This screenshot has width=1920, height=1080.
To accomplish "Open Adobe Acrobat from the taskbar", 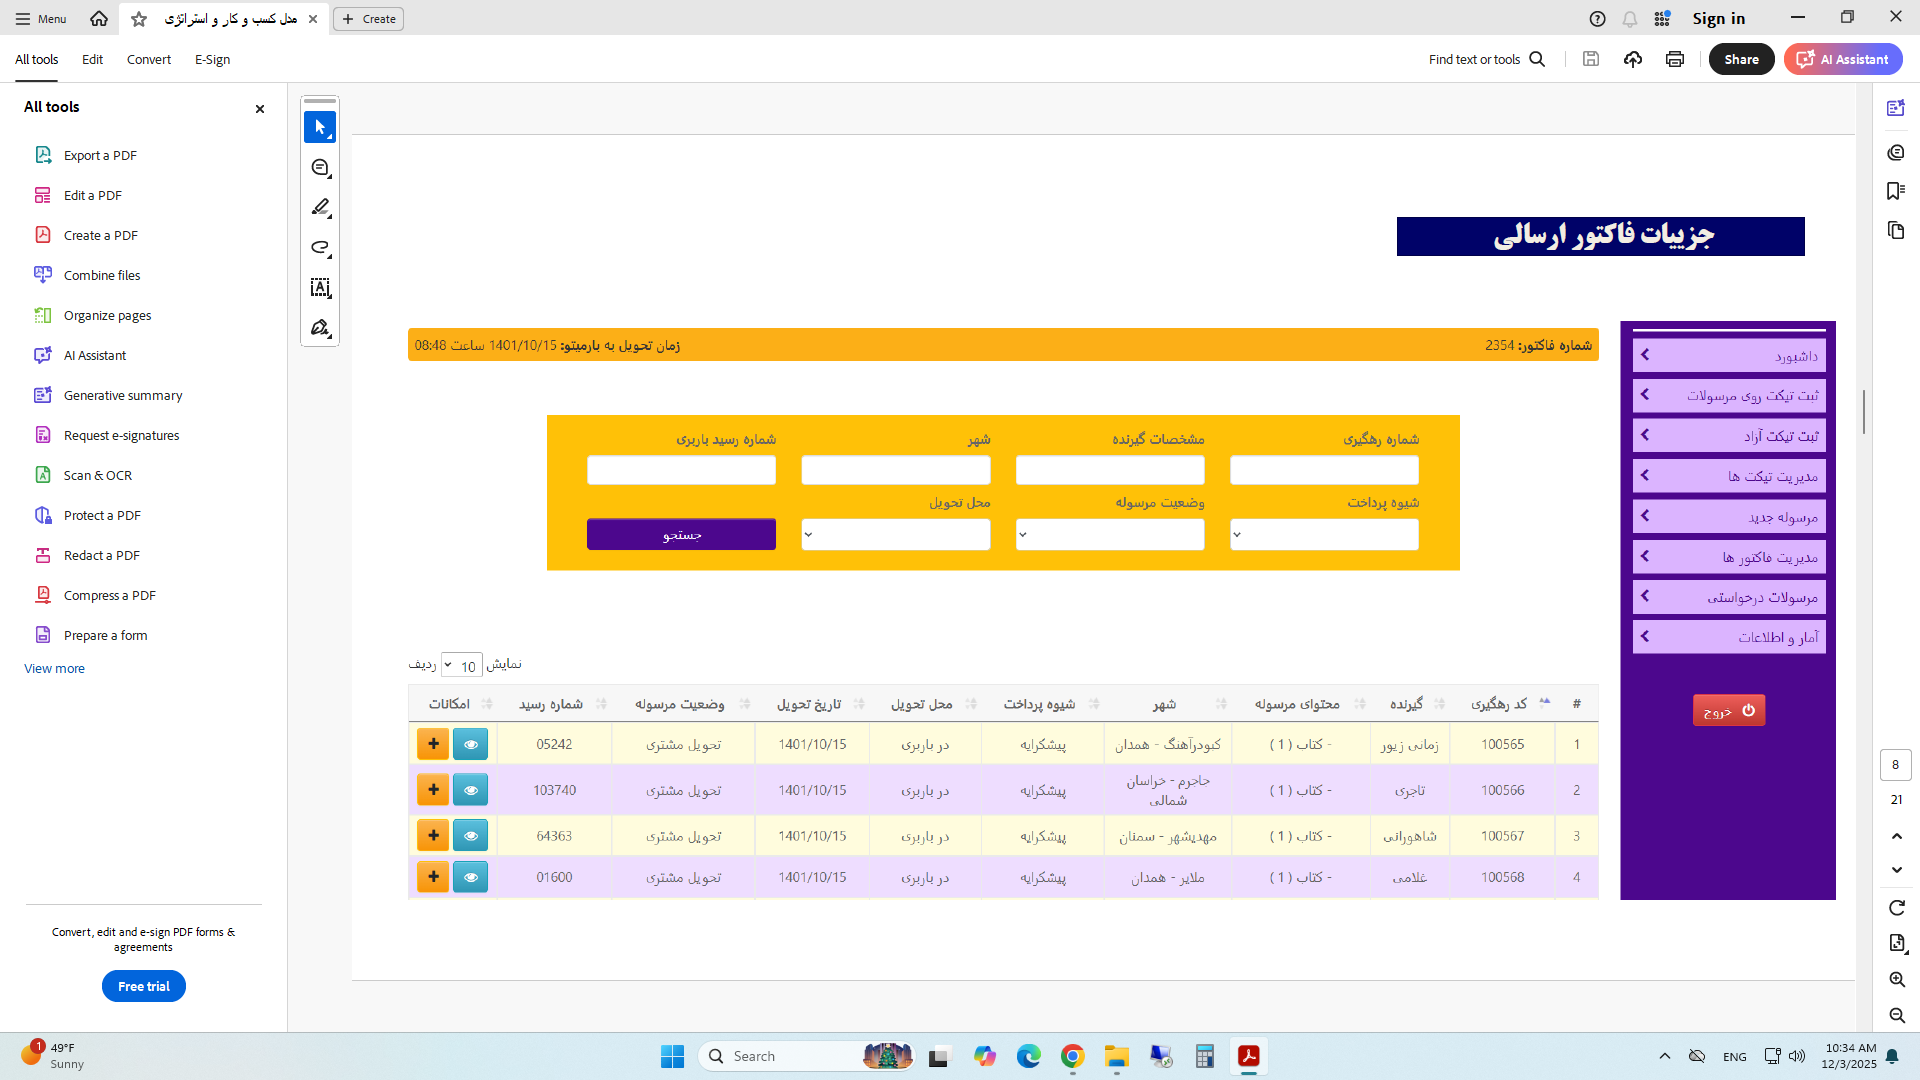I will coord(1248,1056).
